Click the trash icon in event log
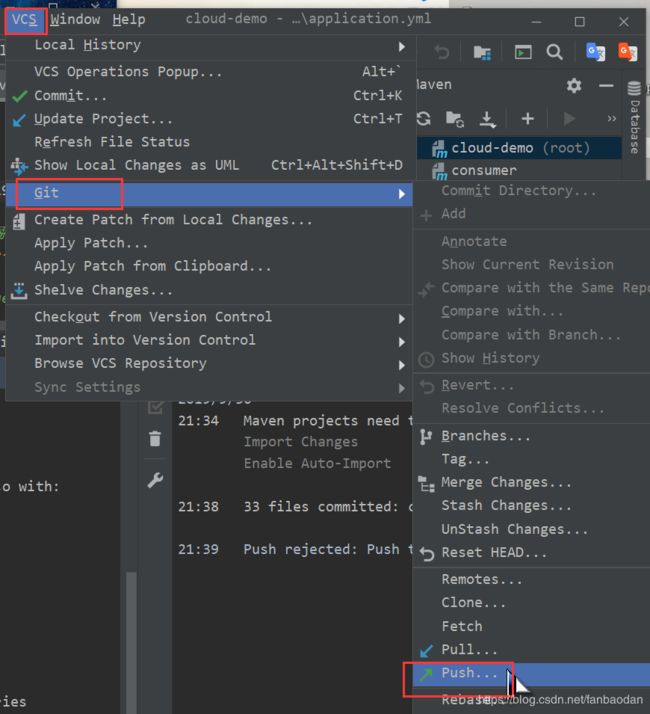650x714 pixels. point(155,439)
